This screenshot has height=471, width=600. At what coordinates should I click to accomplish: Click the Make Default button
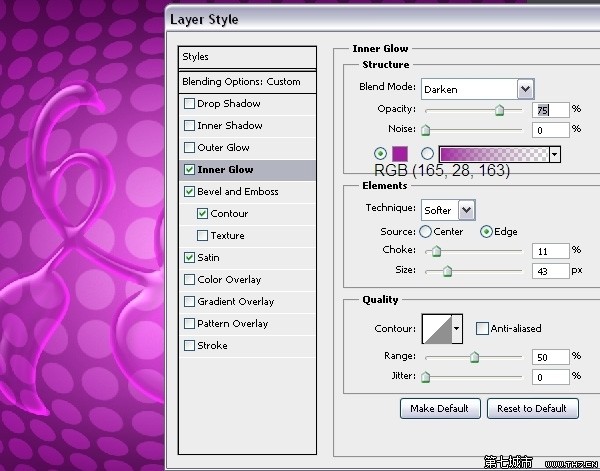point(440,408)
